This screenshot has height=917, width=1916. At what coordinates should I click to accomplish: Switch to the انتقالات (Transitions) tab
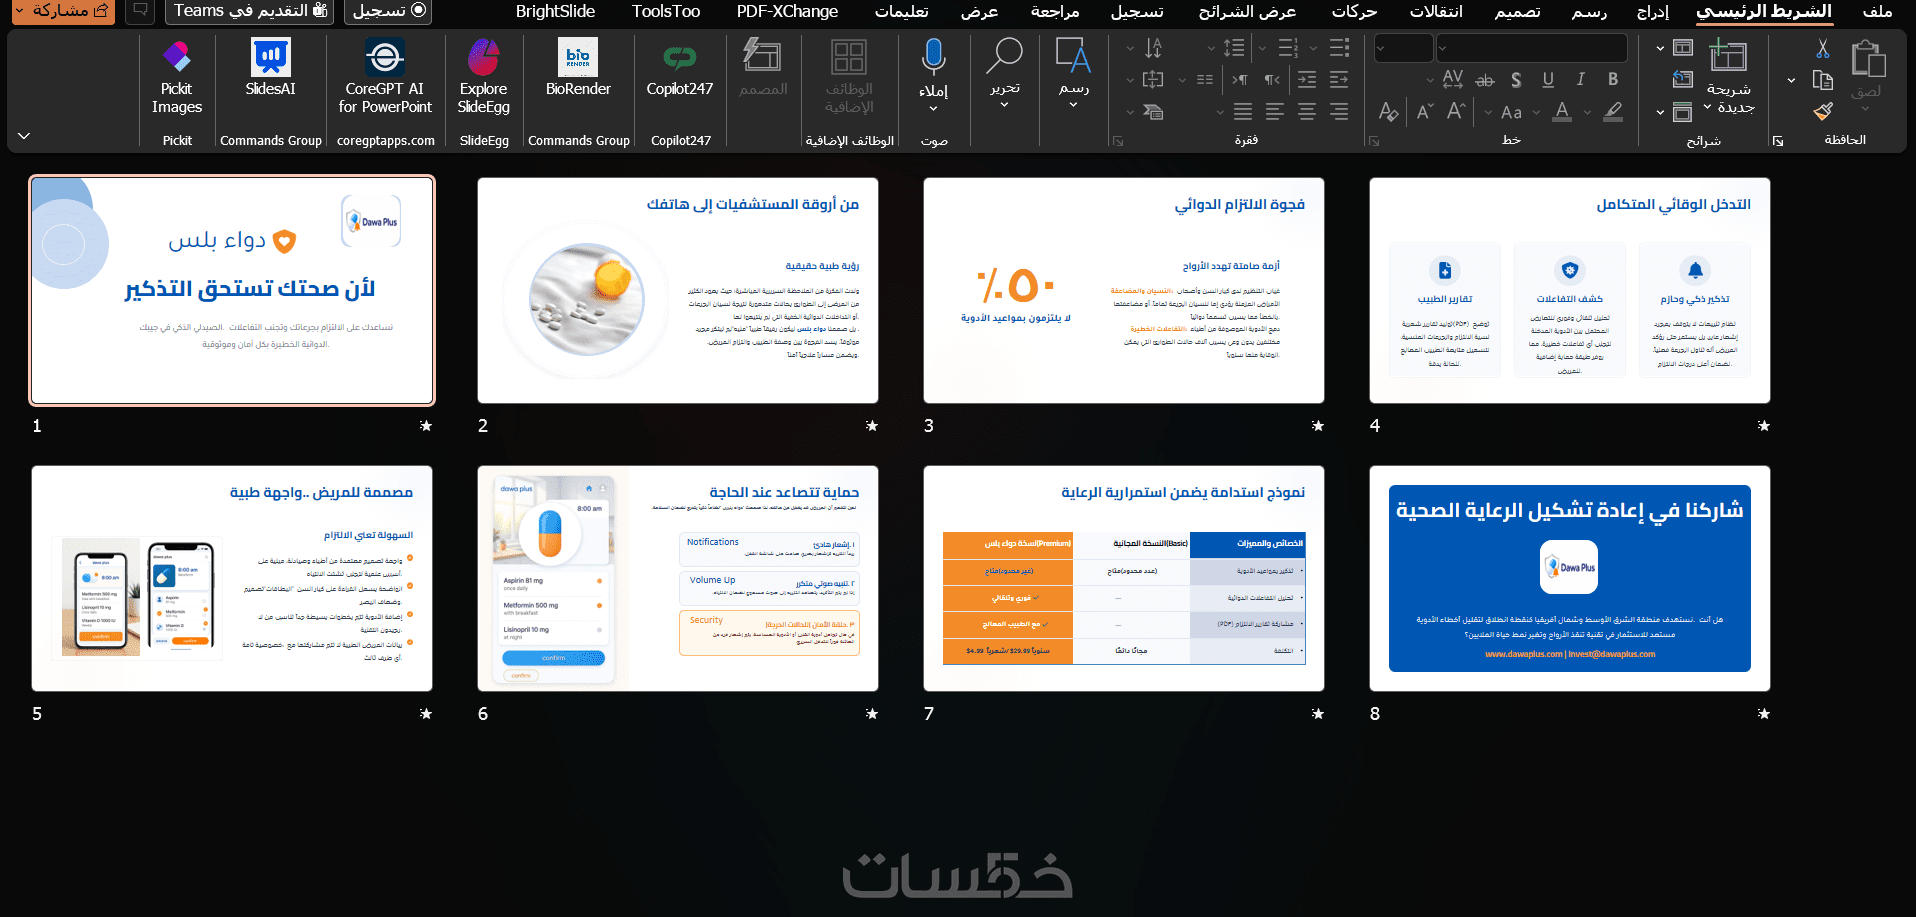coord(1436,11)
